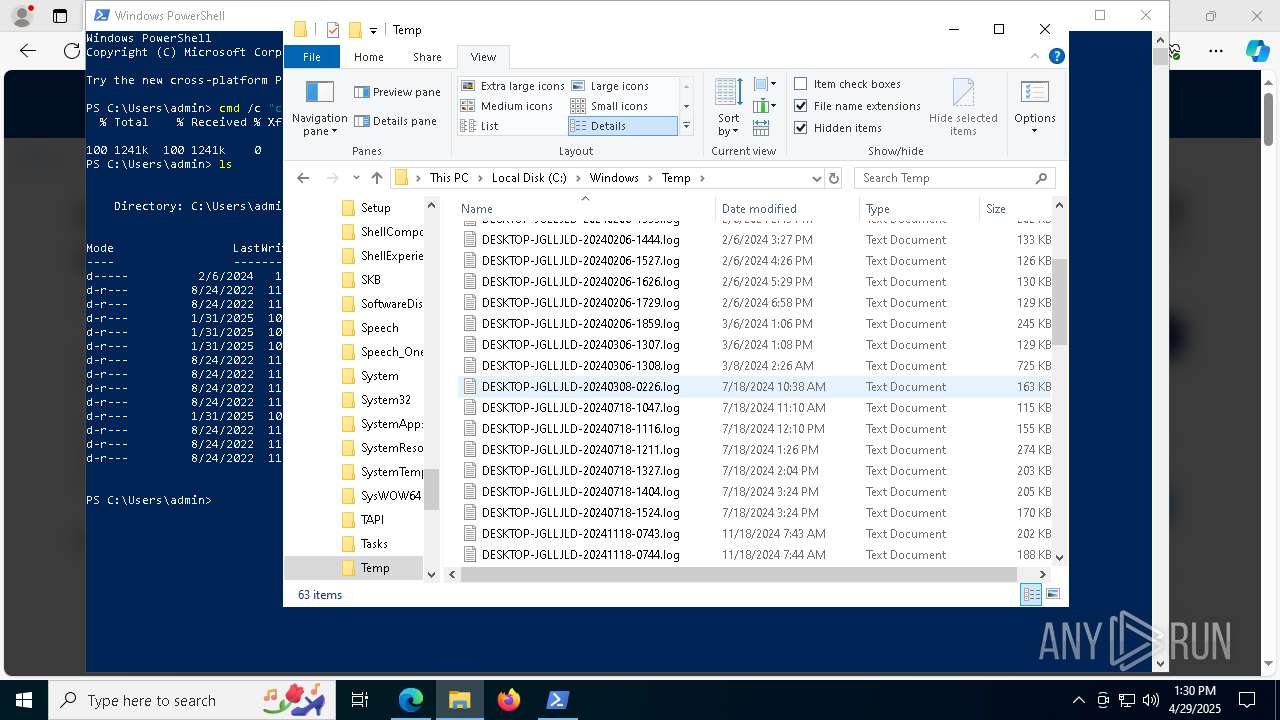1280x720 pixels.
Task: Click Hide selected items button
Action: coord(963,107)
